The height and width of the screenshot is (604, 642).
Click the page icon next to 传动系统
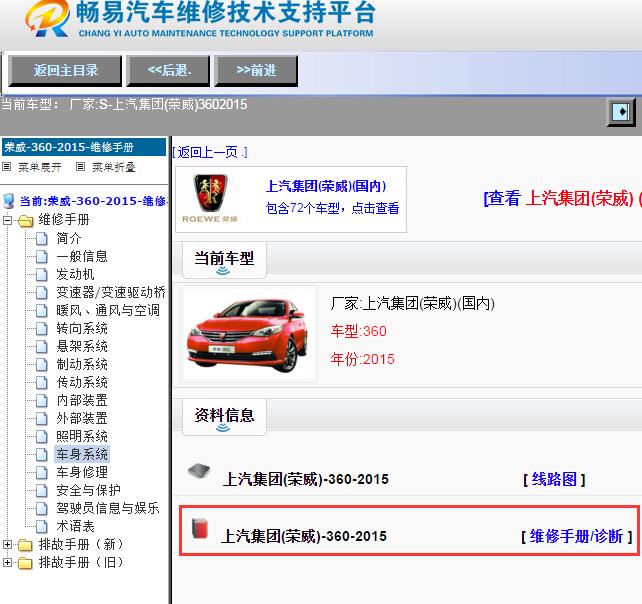(x=42, y=382)
